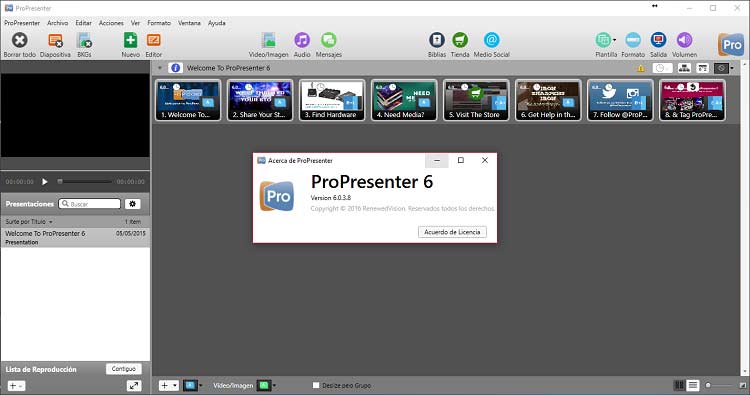The image size is (750, 395).
Task: Open the Acciones menu
Action: [x=111, y=23]
